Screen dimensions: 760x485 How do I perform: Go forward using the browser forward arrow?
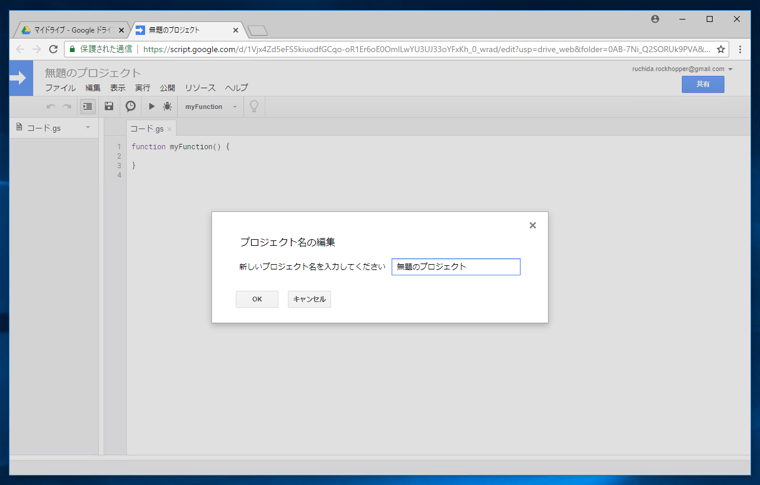coord(37,49)
